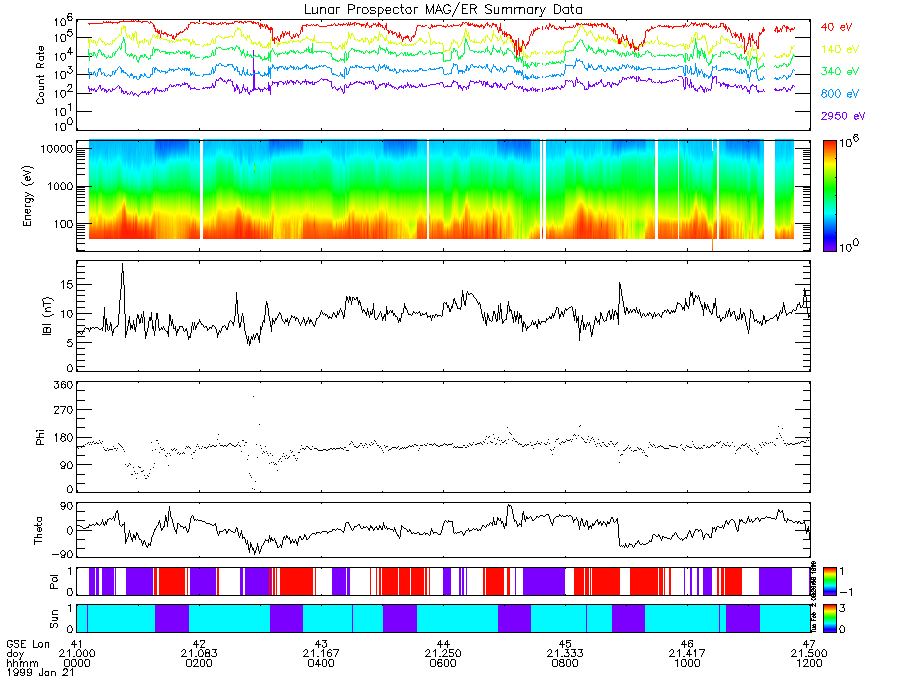Image resolution: width=900 pixels, height=700 pixels.
Task: Click the 'Count Rate' axis label
Action: pyautogui.click(x=40, y=75)
